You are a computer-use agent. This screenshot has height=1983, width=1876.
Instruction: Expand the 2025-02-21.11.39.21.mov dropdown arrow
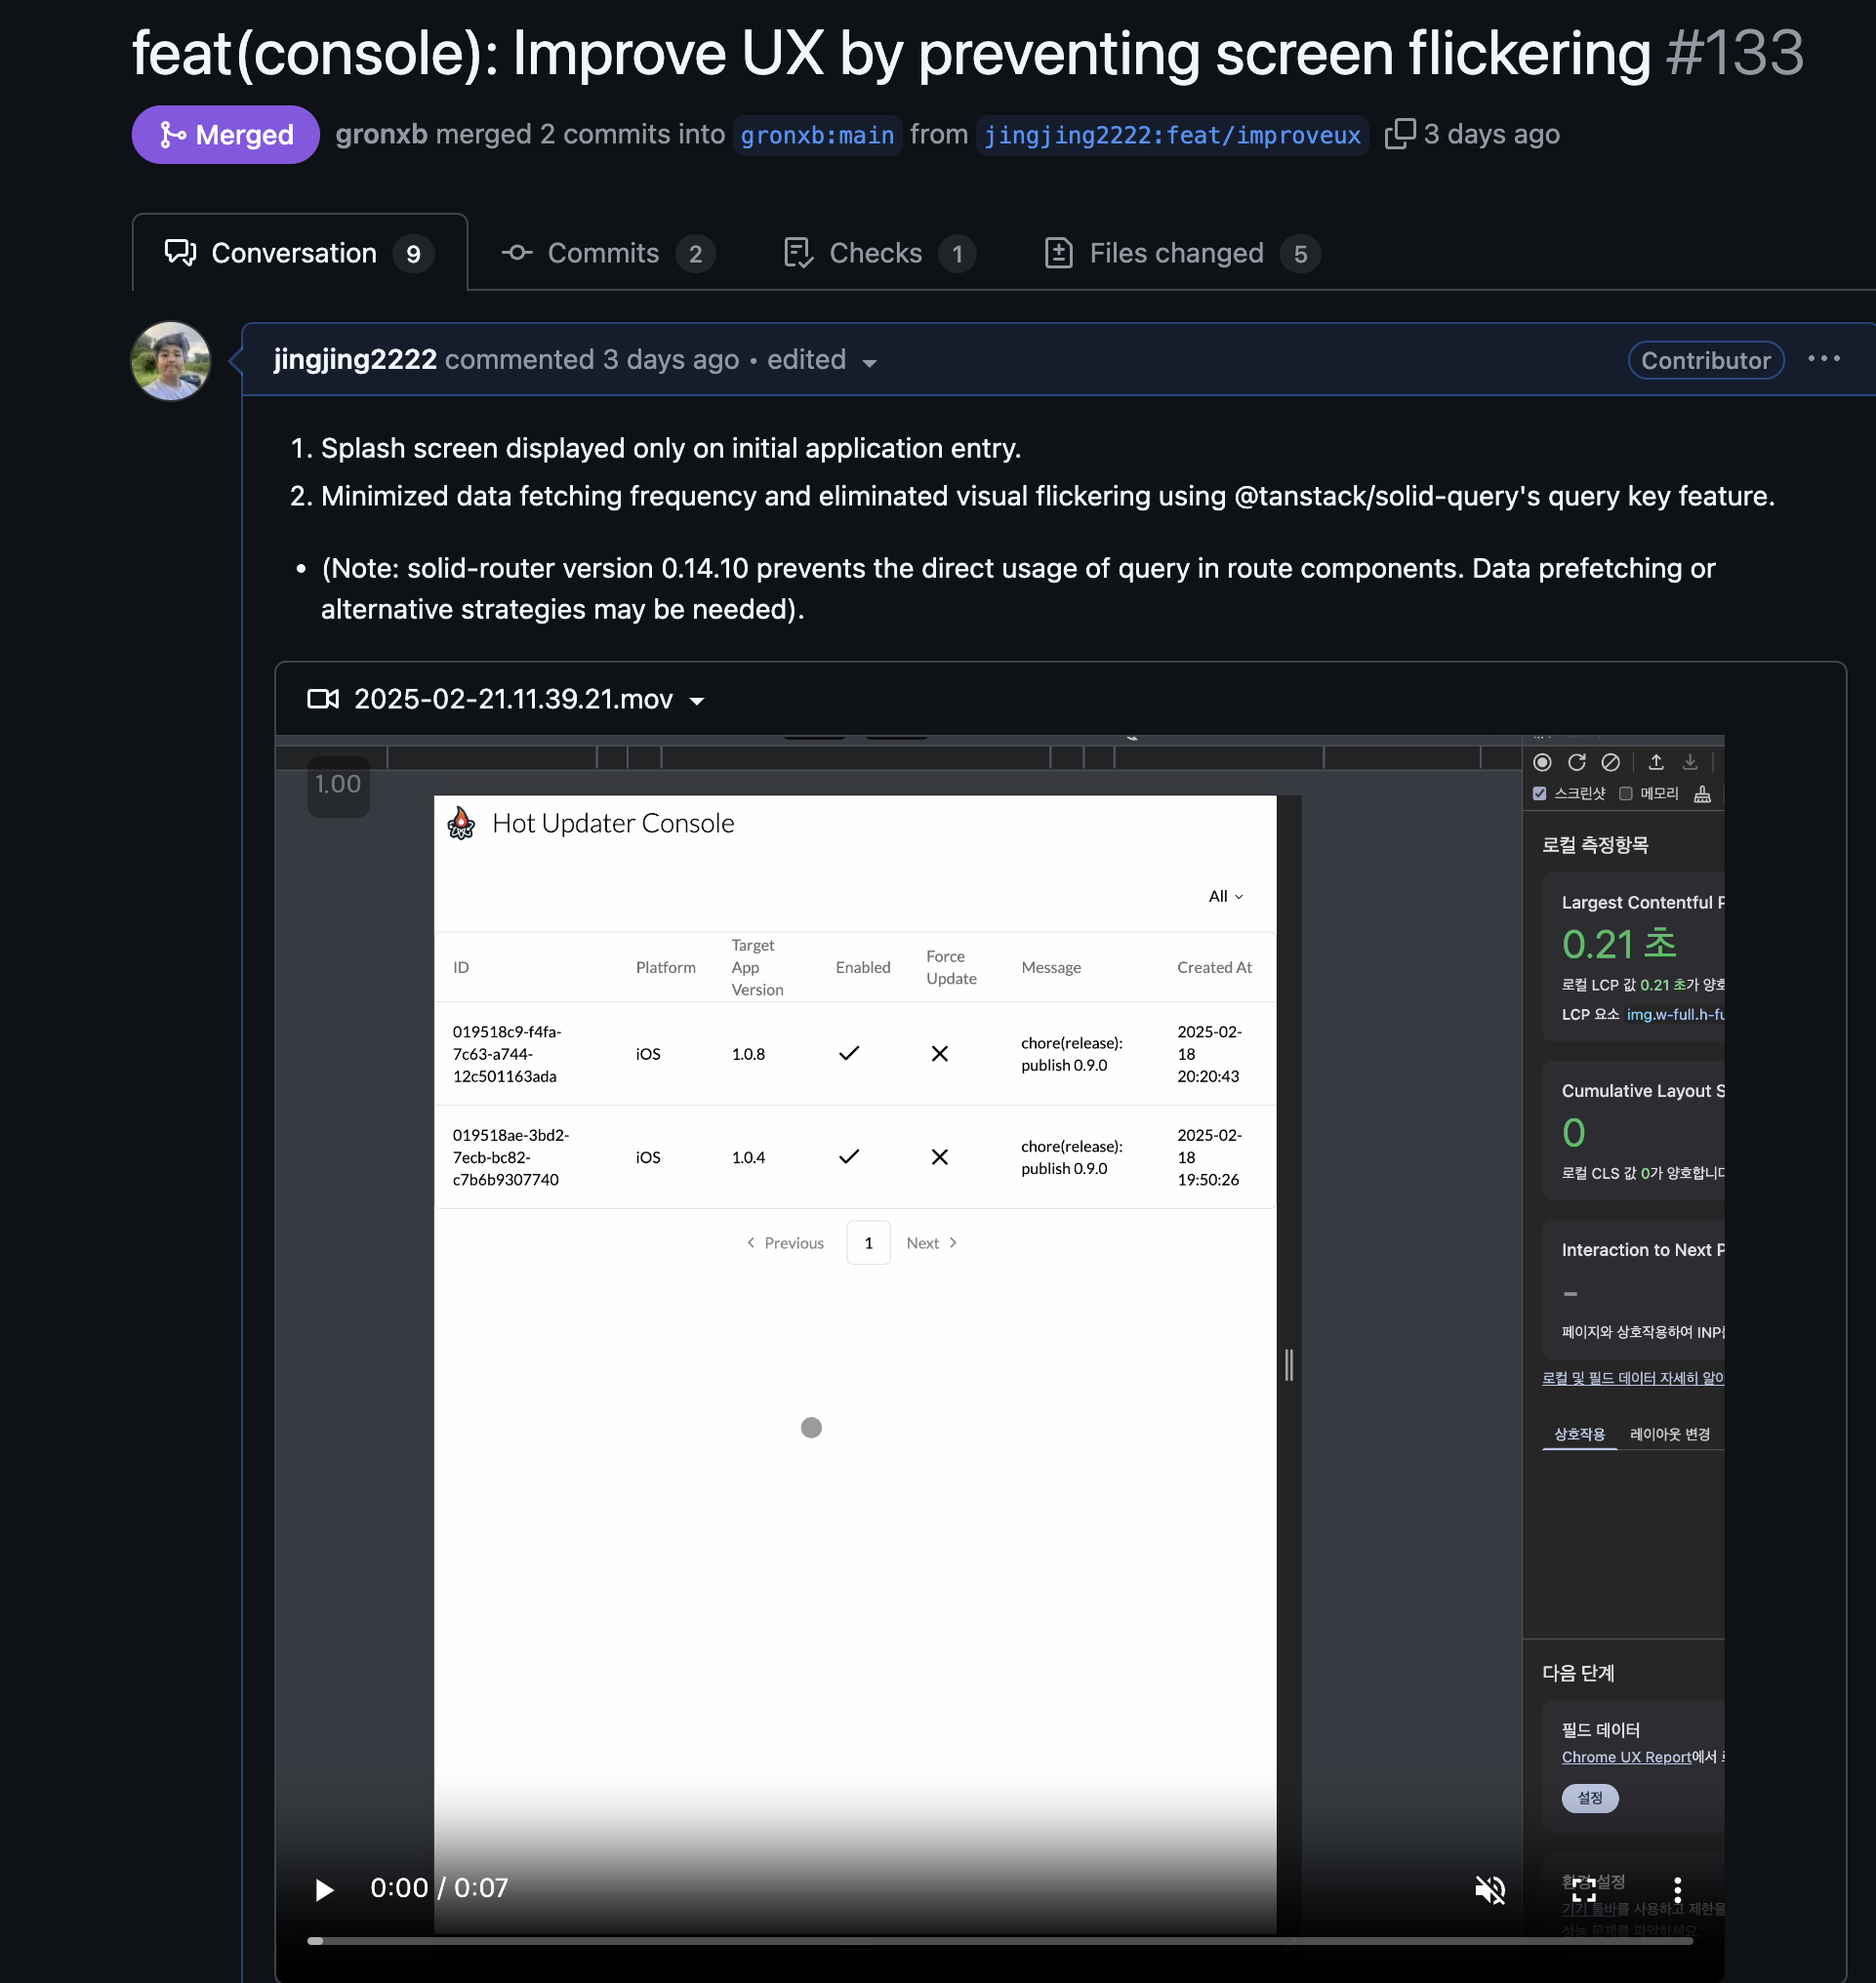(697, 701)
